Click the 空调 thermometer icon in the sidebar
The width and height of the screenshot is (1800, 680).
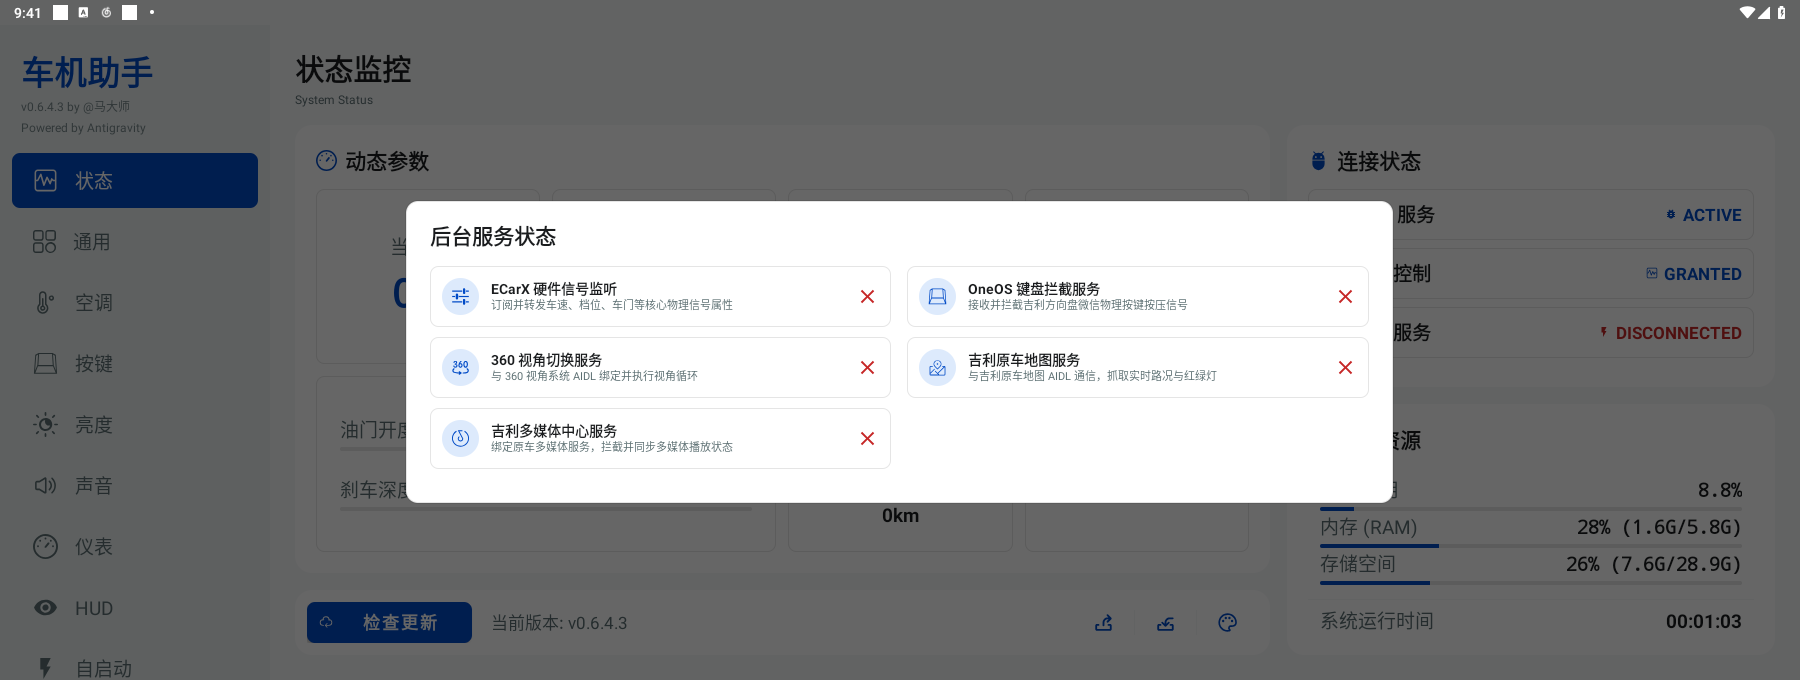tap(45, 302)
